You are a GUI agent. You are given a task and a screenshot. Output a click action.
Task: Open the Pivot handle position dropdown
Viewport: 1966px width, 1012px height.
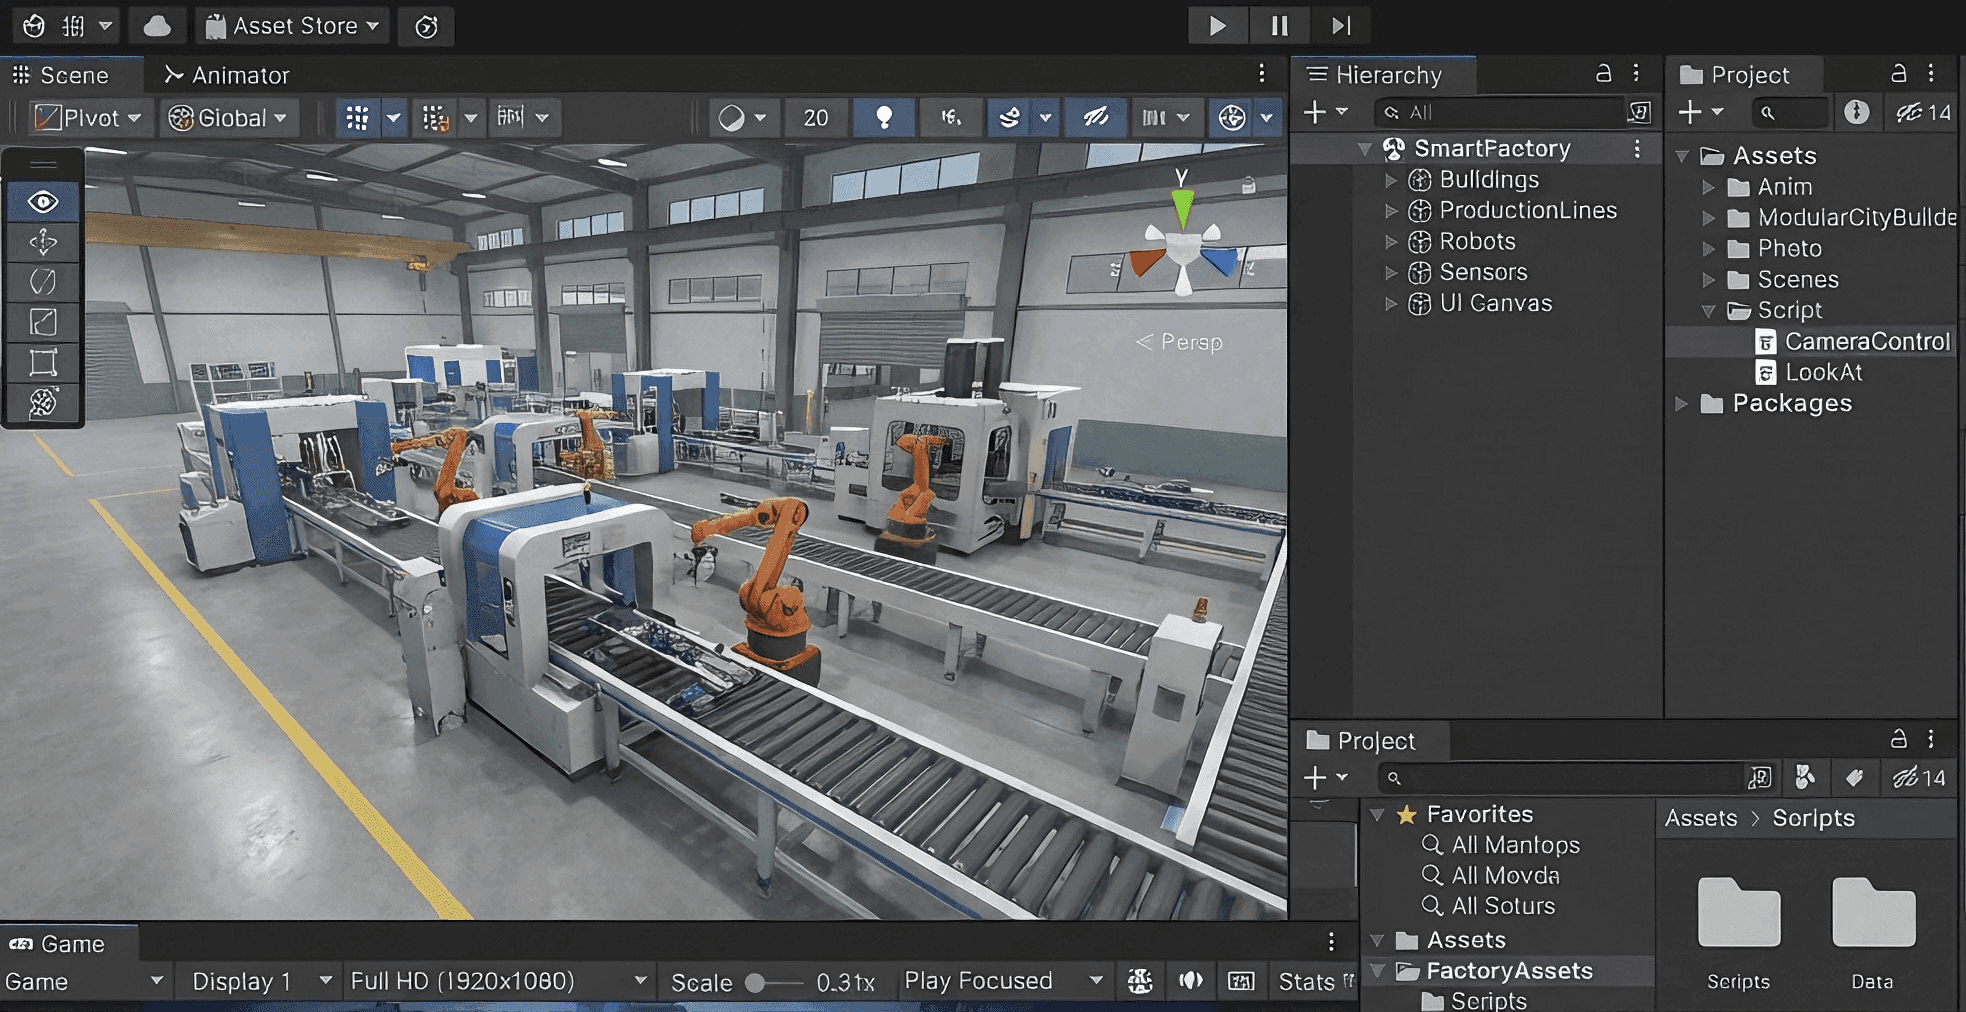[x=90, y=118]
